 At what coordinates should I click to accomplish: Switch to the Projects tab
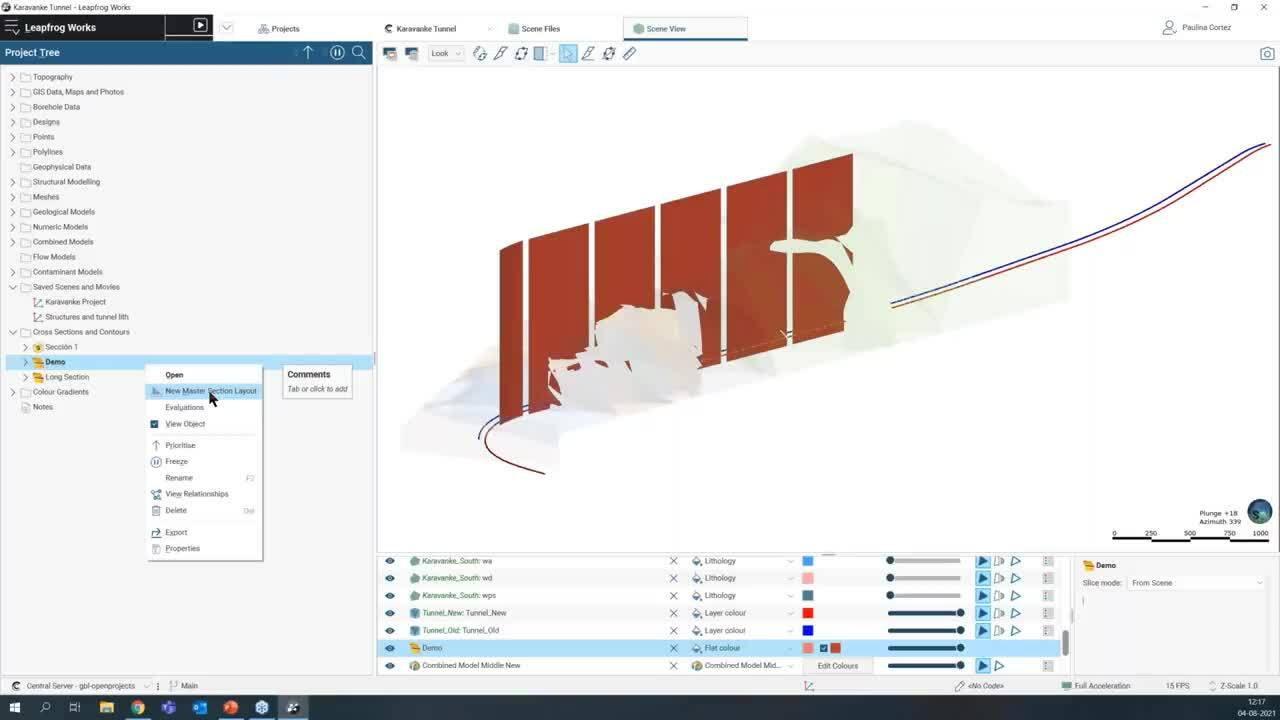[278, 28]
